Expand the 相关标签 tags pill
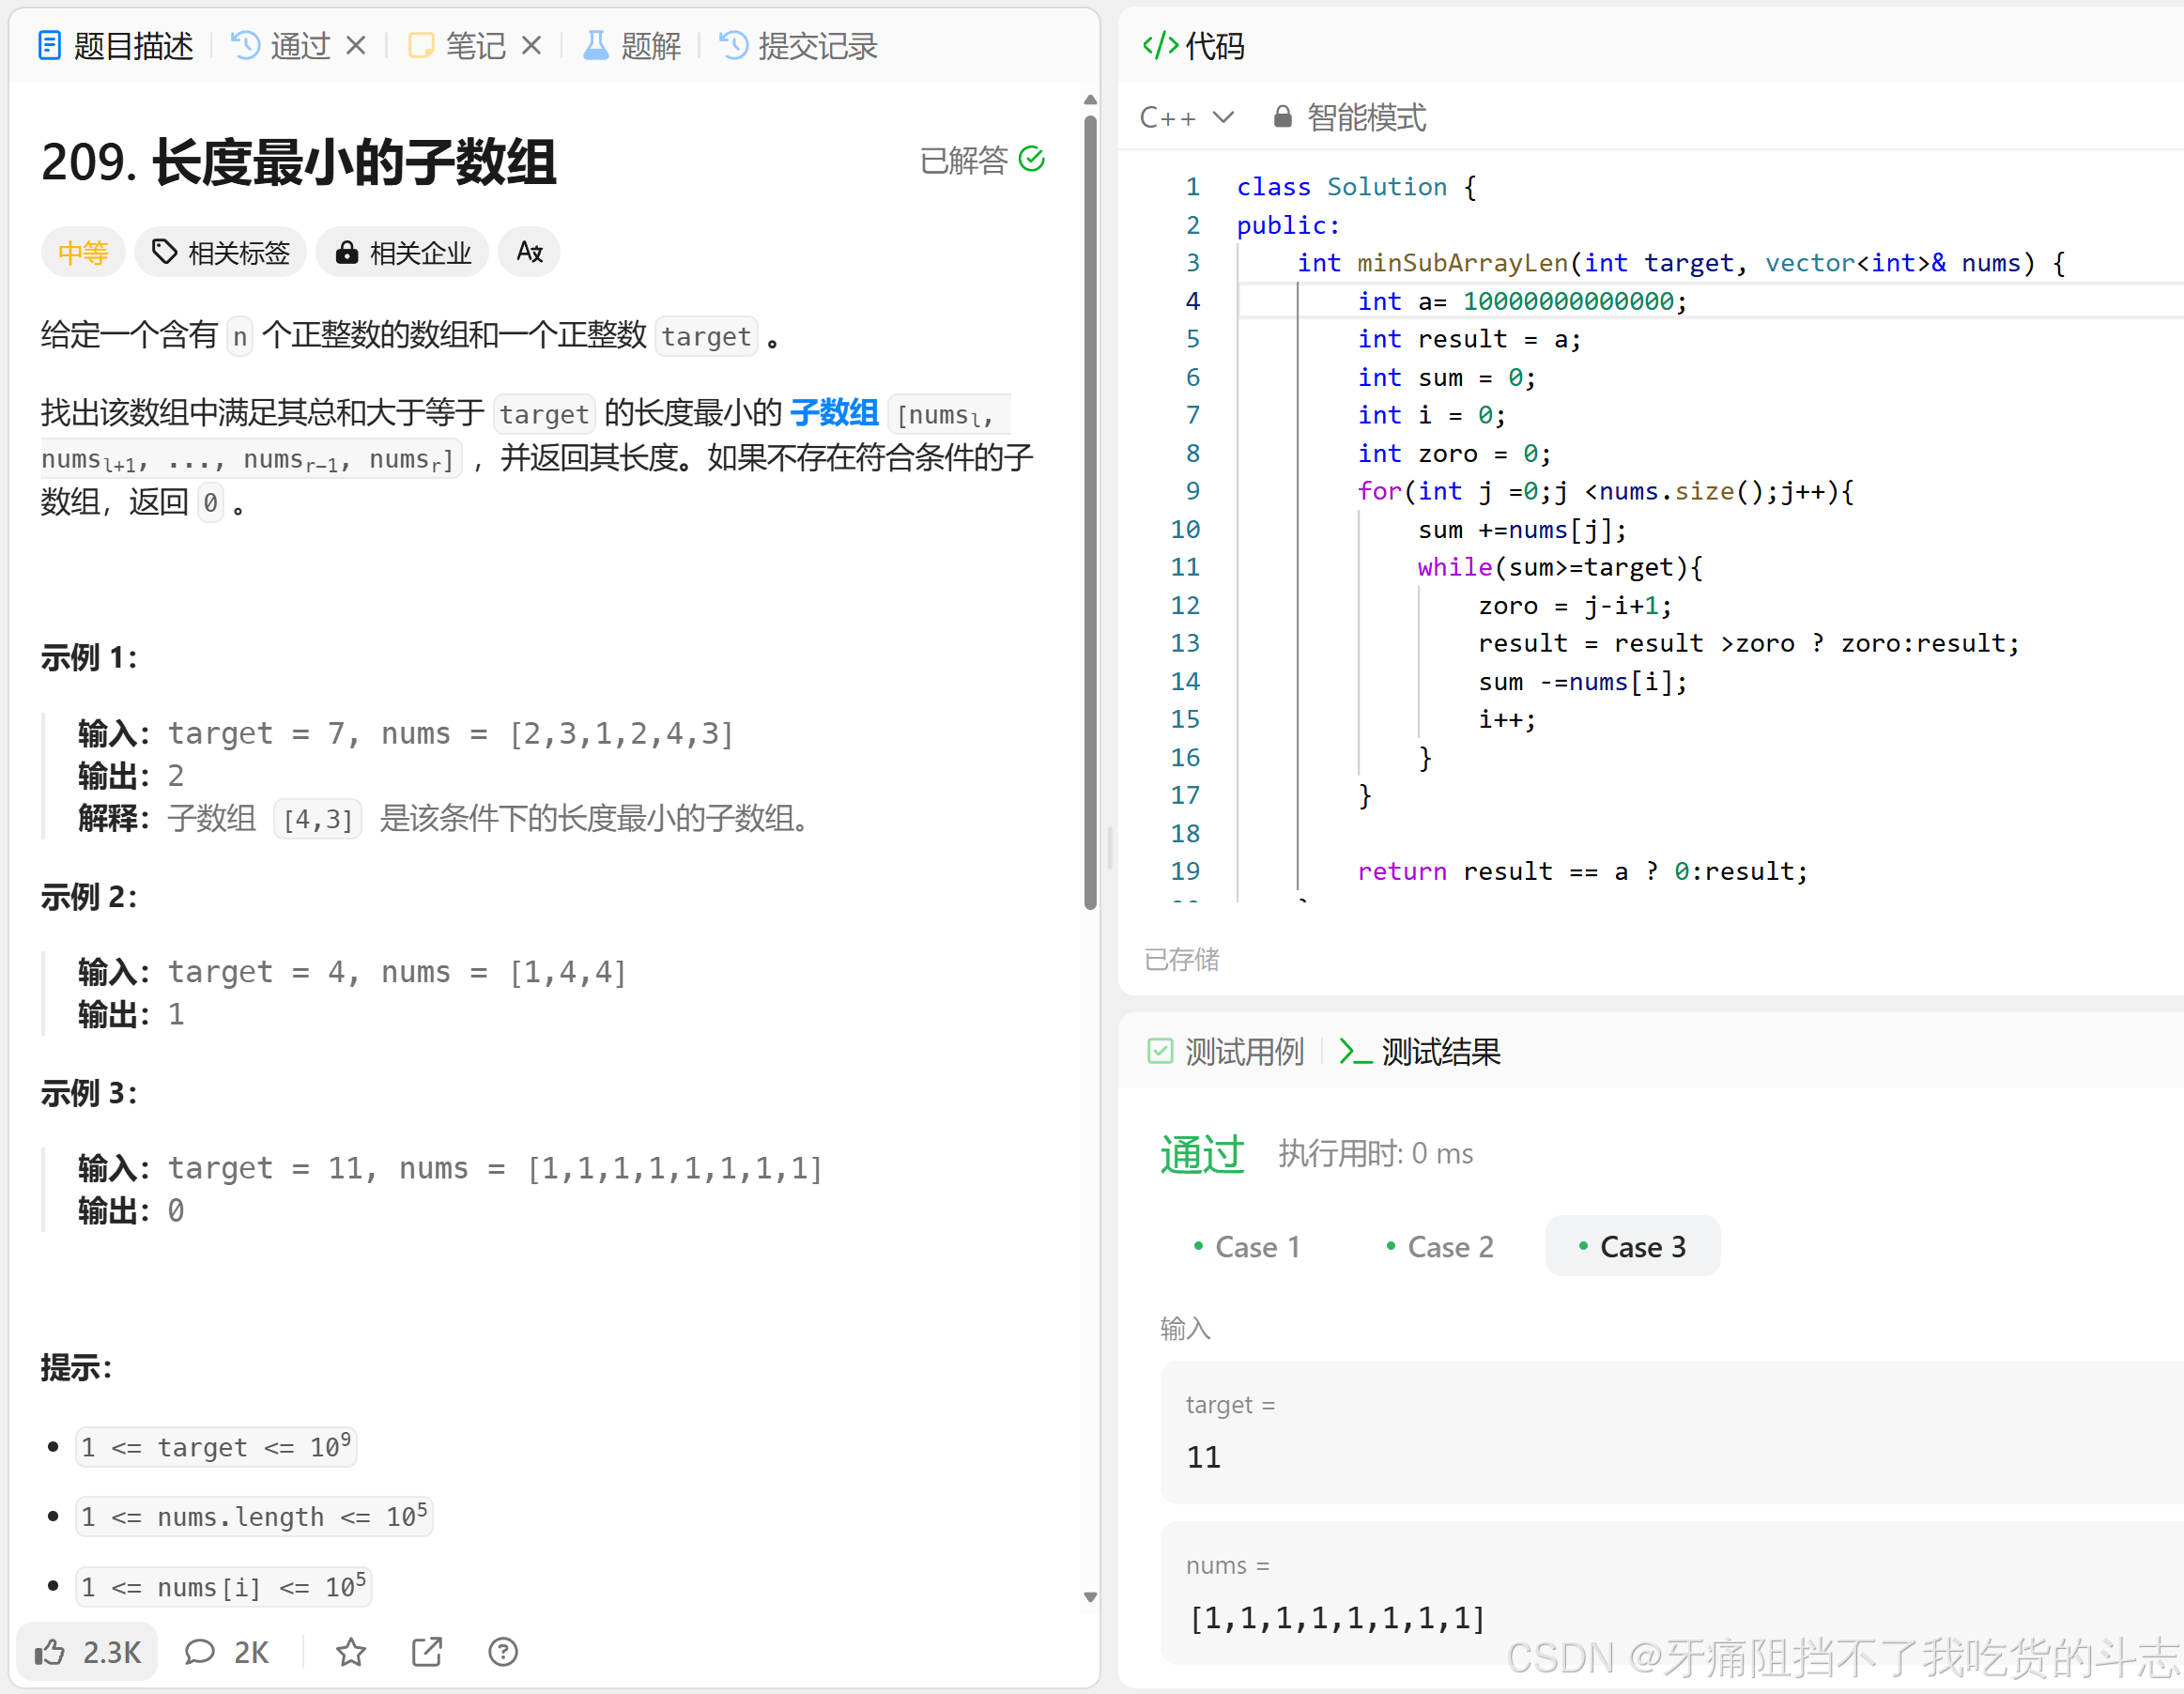This screenshot has width=2184, height=1694. coord(221,252)
